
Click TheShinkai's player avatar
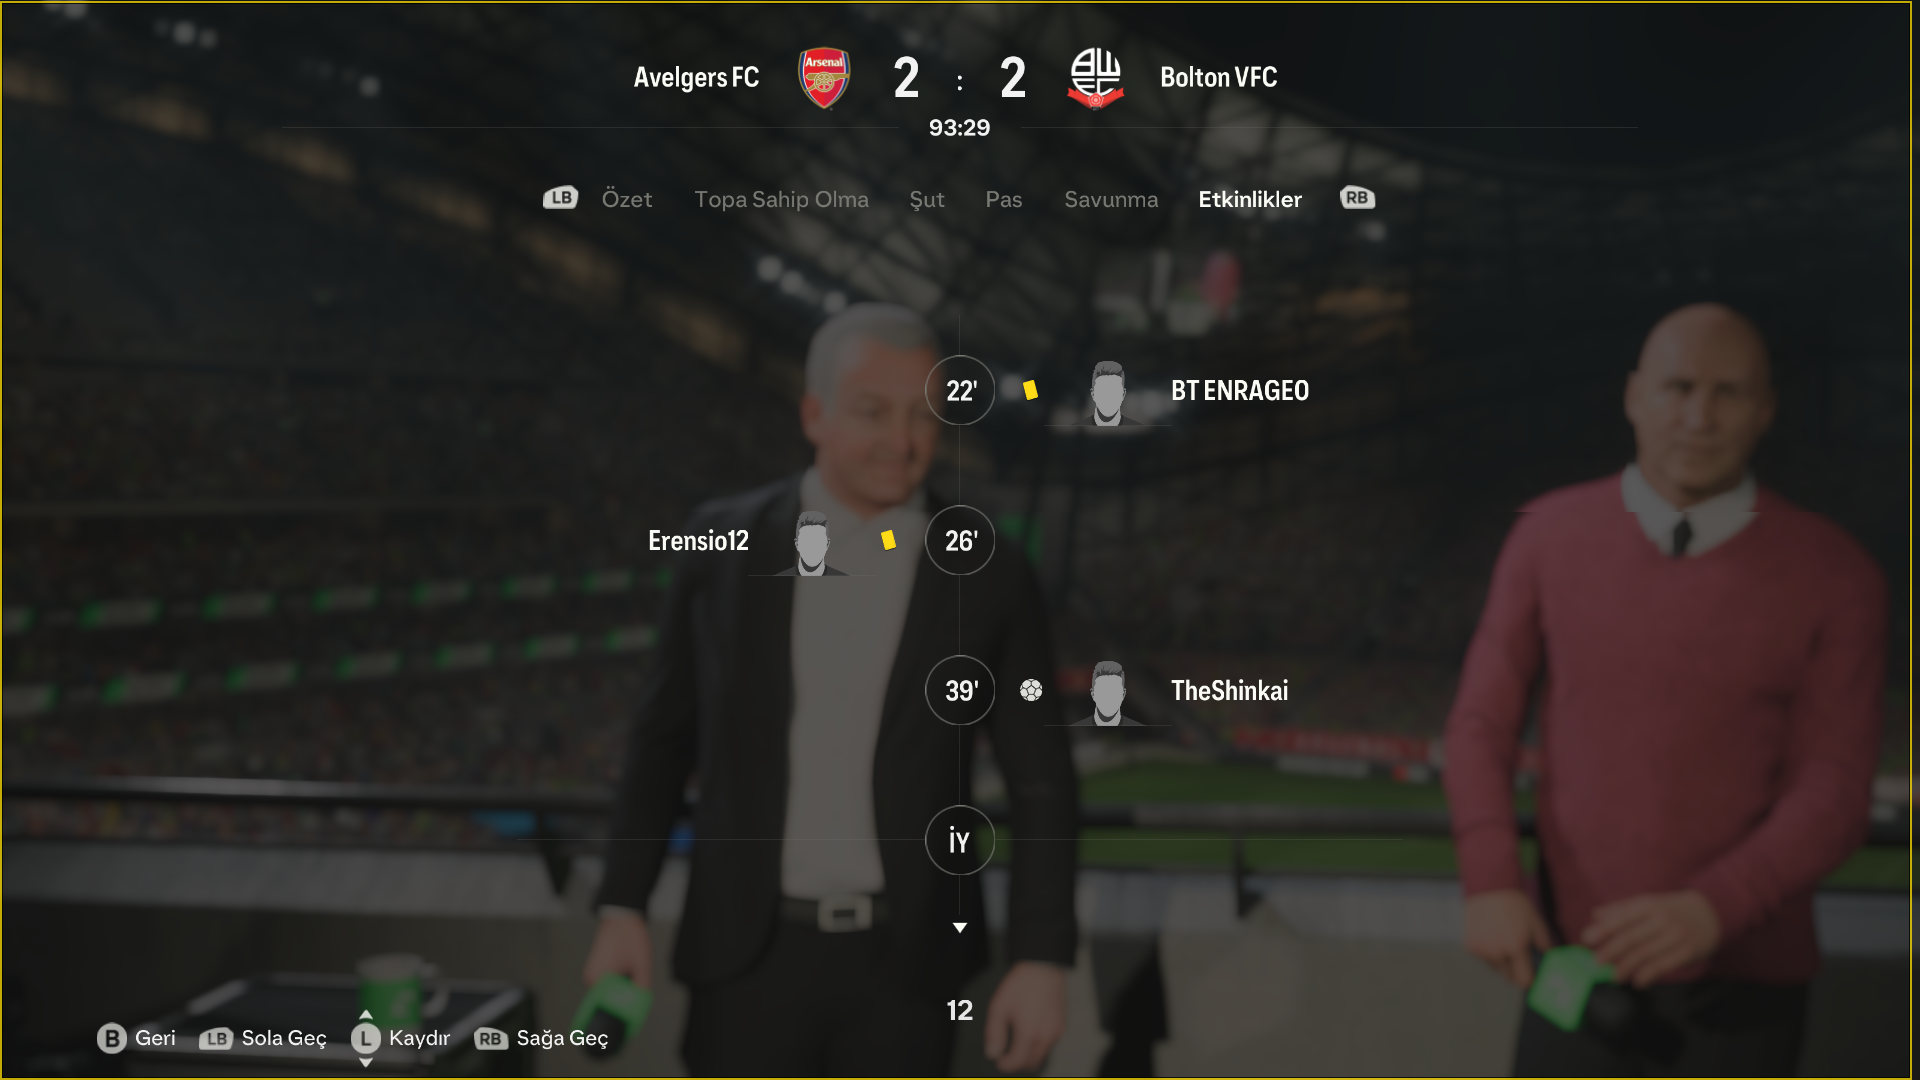click(x=1107, y=693)
